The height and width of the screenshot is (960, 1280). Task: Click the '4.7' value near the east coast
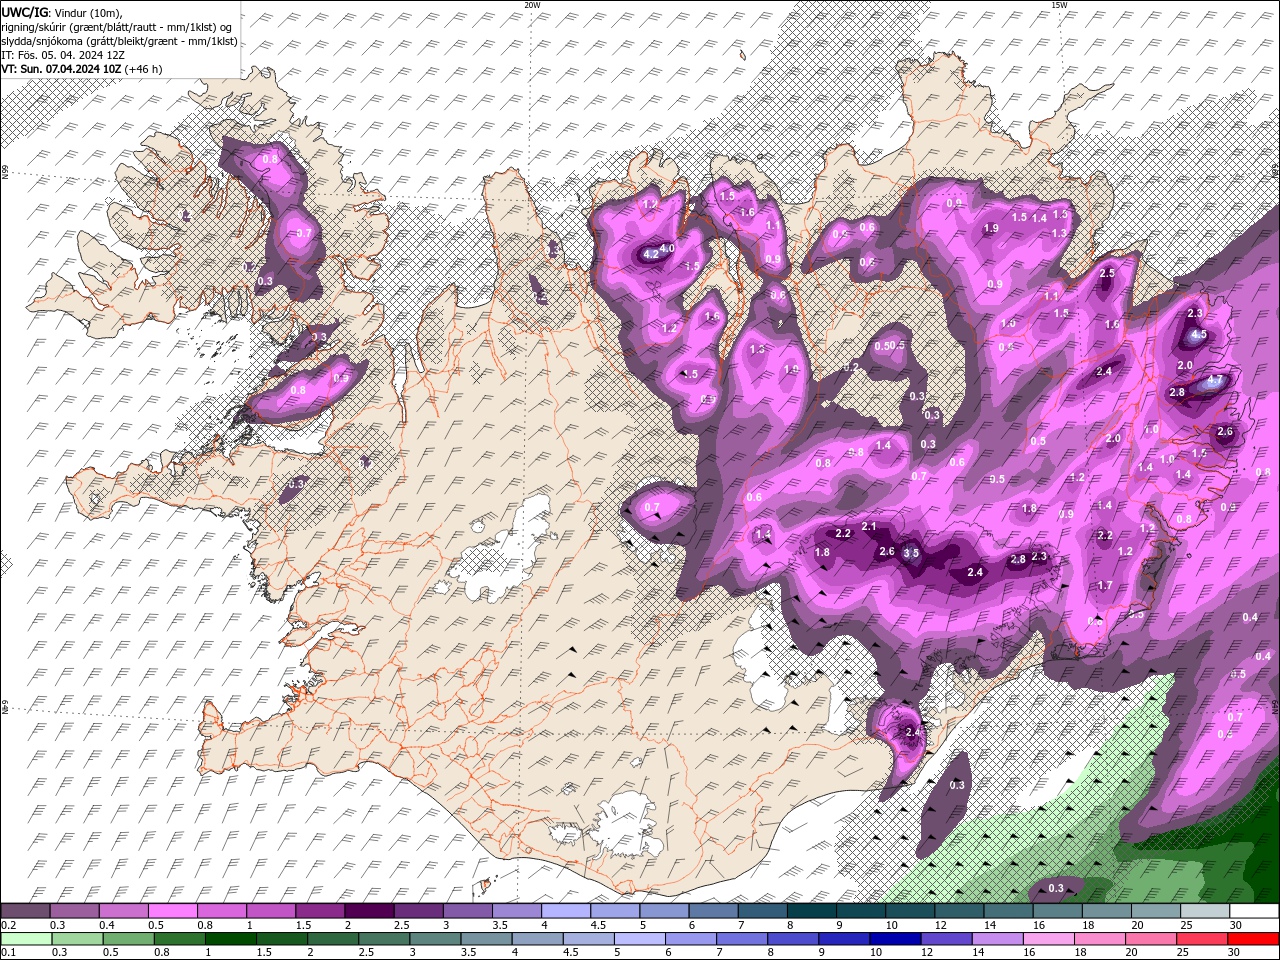(x=1215, y=381)
